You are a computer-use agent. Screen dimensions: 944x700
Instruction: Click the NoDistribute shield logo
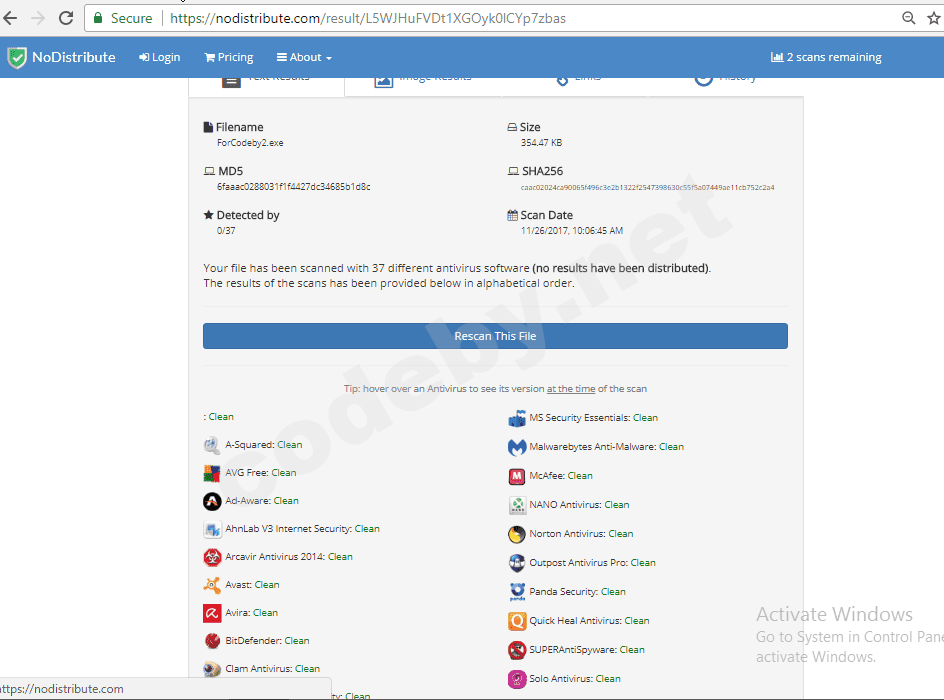[x=17, y=58]
